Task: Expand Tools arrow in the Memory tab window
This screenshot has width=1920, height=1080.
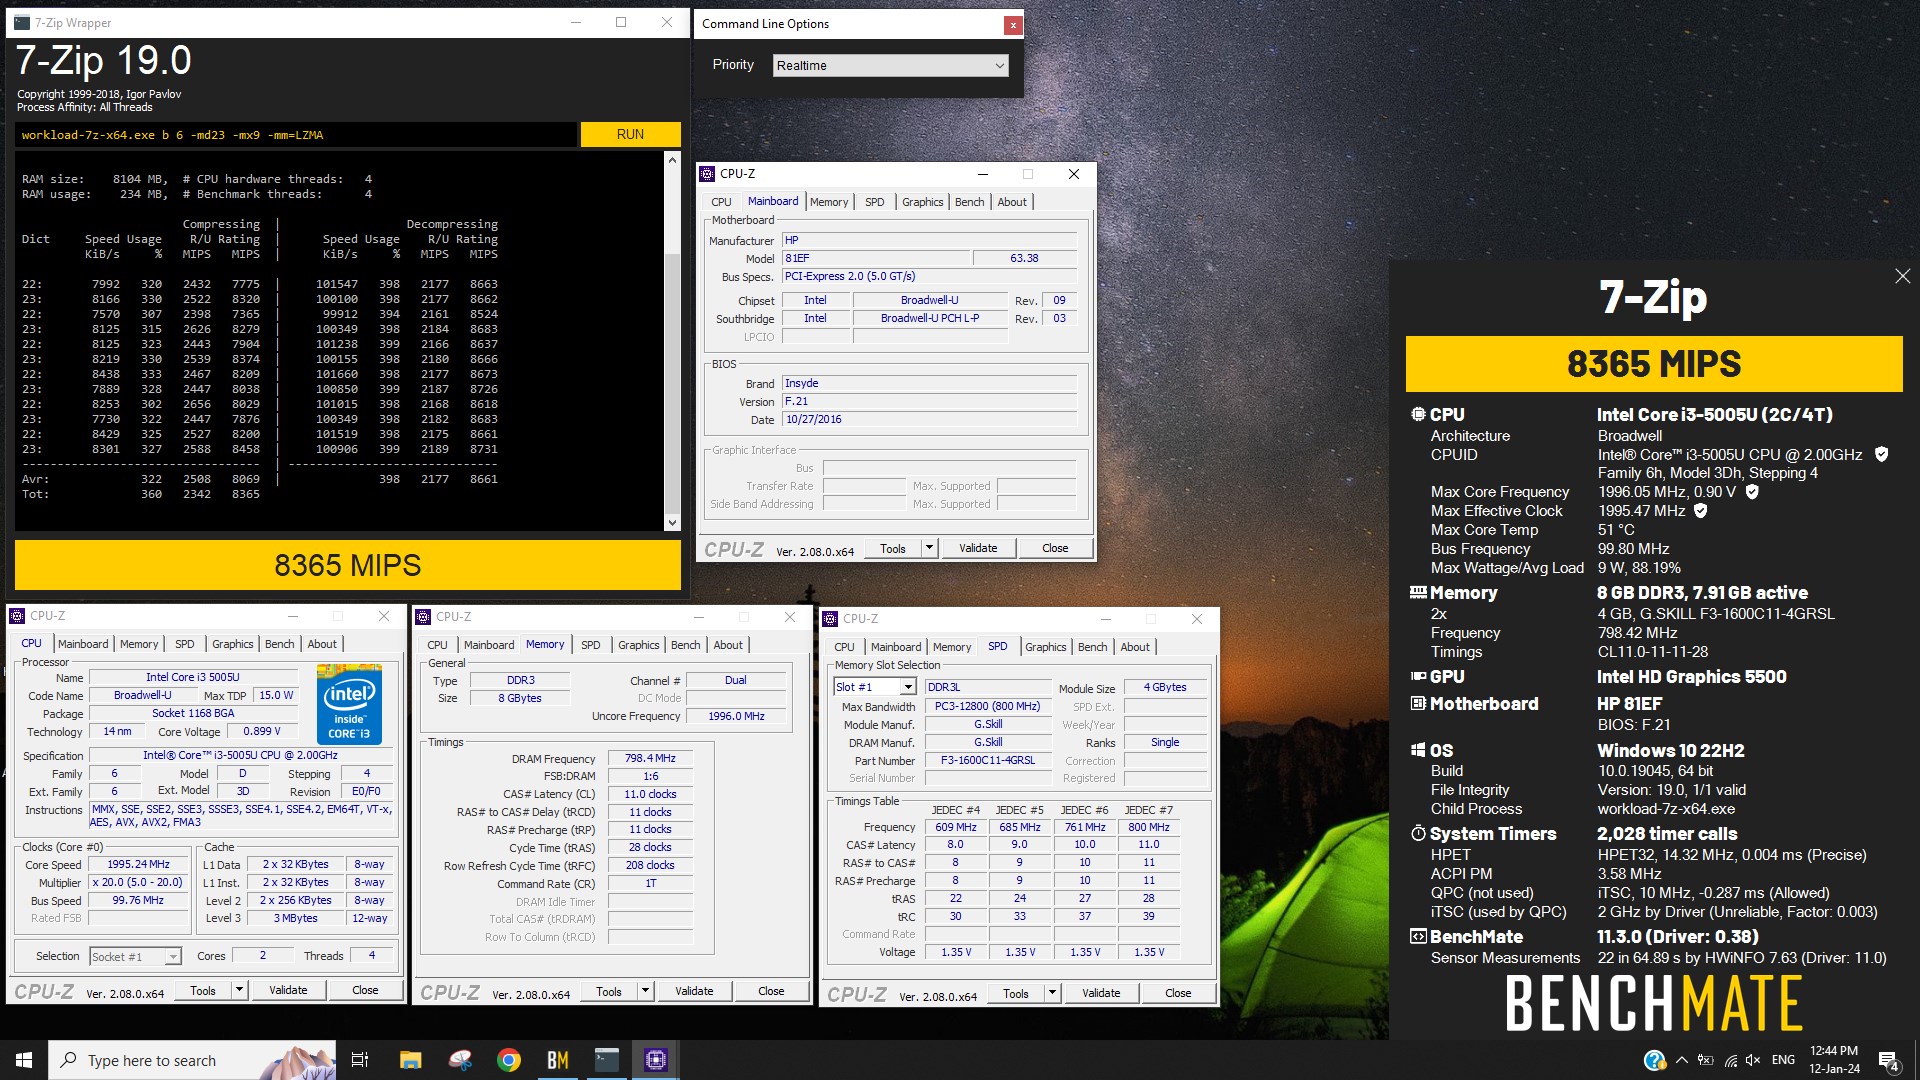Action: 645,991
